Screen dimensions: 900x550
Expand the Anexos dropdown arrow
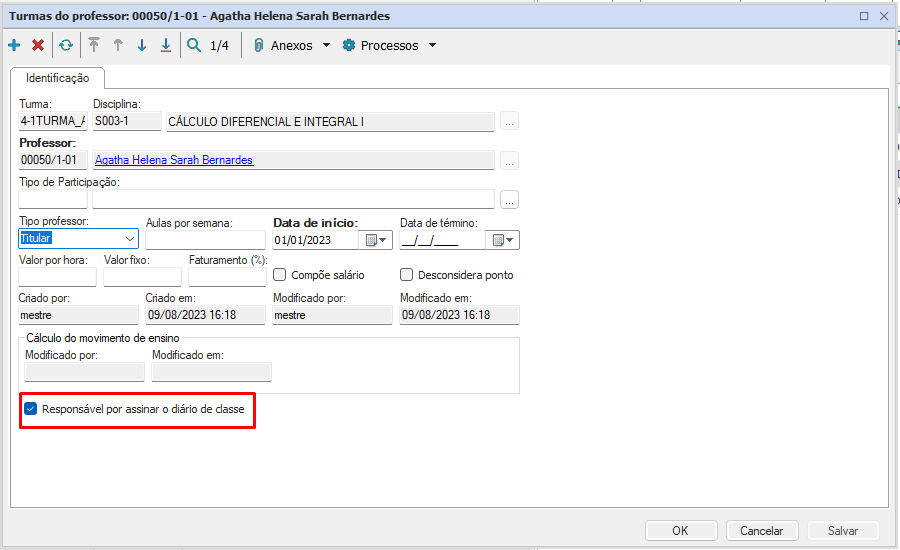tap(326, 45)
